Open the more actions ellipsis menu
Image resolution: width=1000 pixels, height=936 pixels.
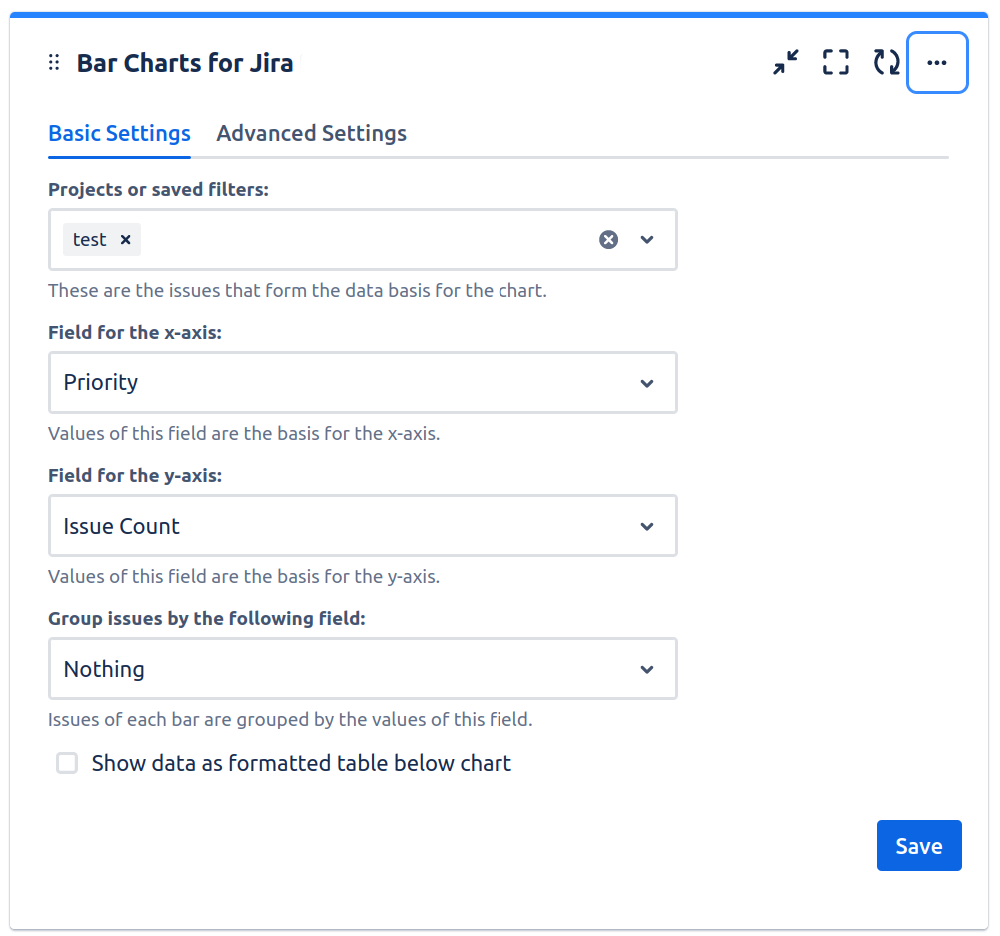[x=937, y=63]
